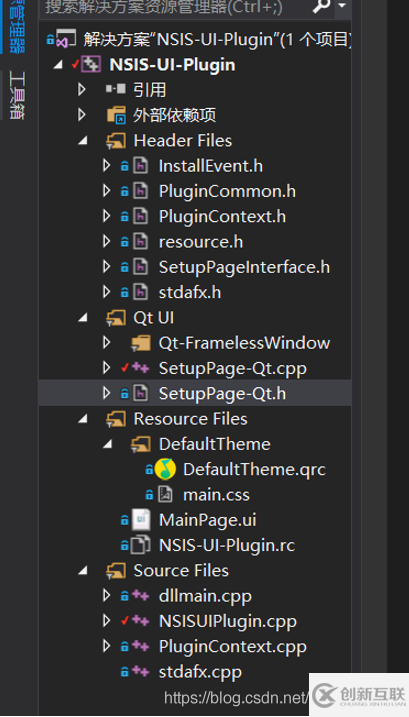Select DefaultTheme.qrc file
Screen dimensions: 409x717
(x=254, y=470)
